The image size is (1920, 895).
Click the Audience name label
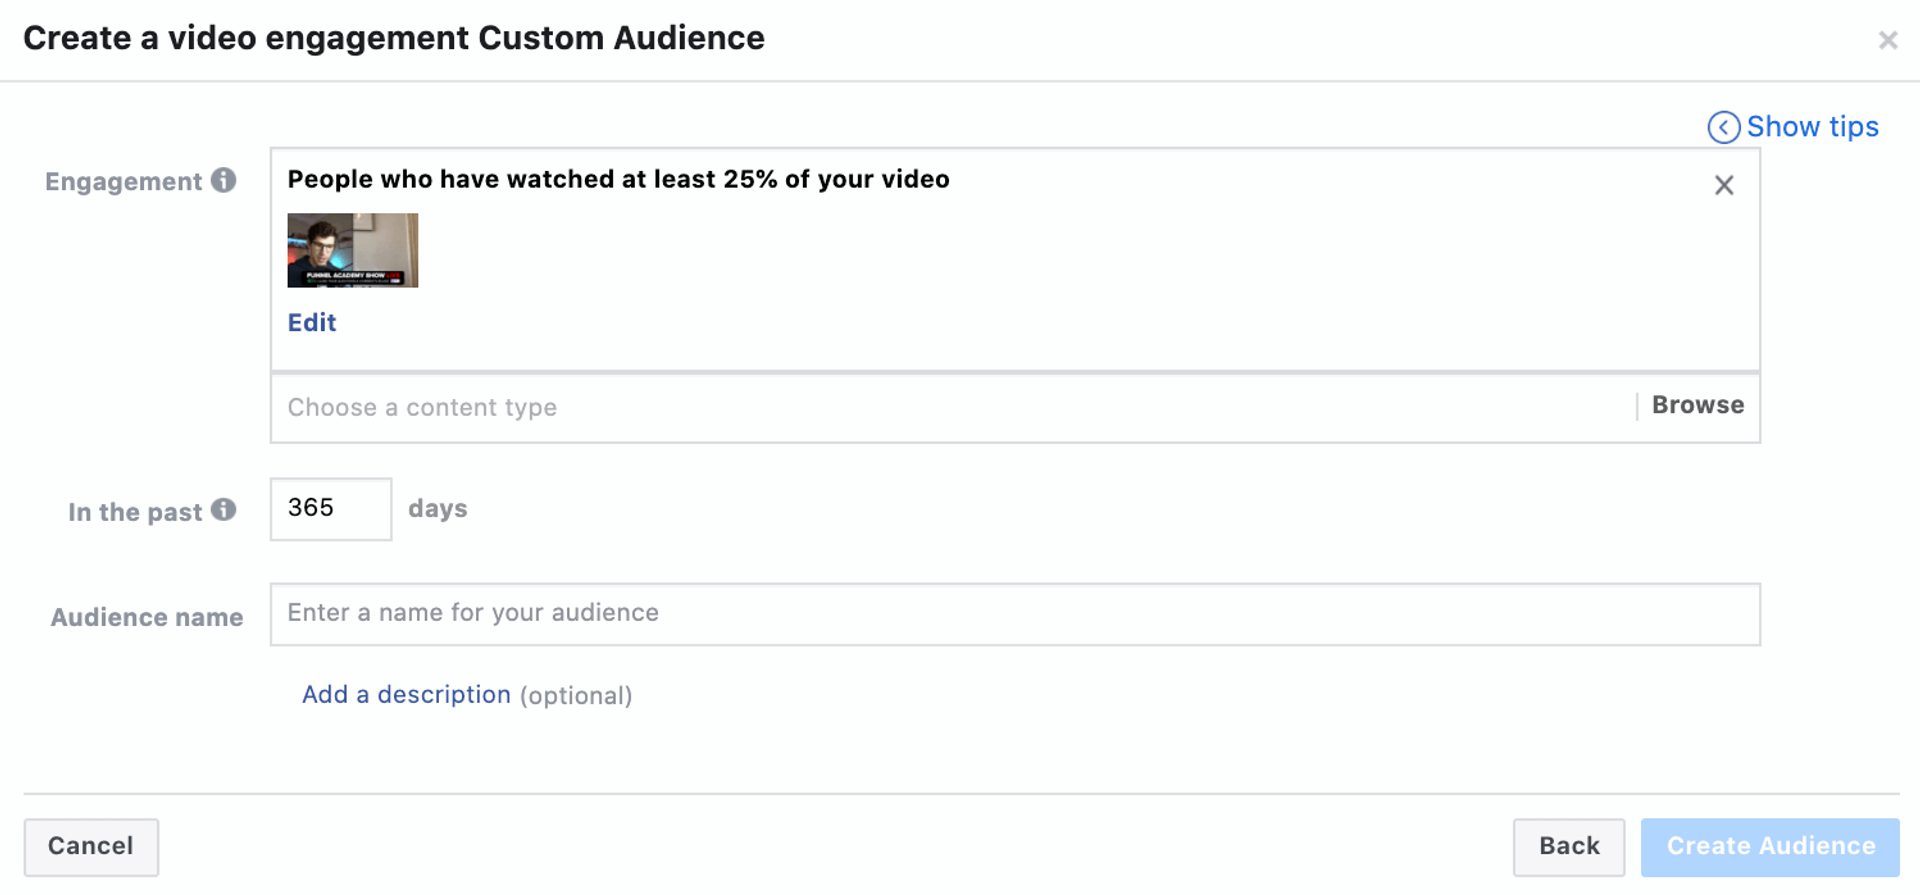[x=147, y=617]
